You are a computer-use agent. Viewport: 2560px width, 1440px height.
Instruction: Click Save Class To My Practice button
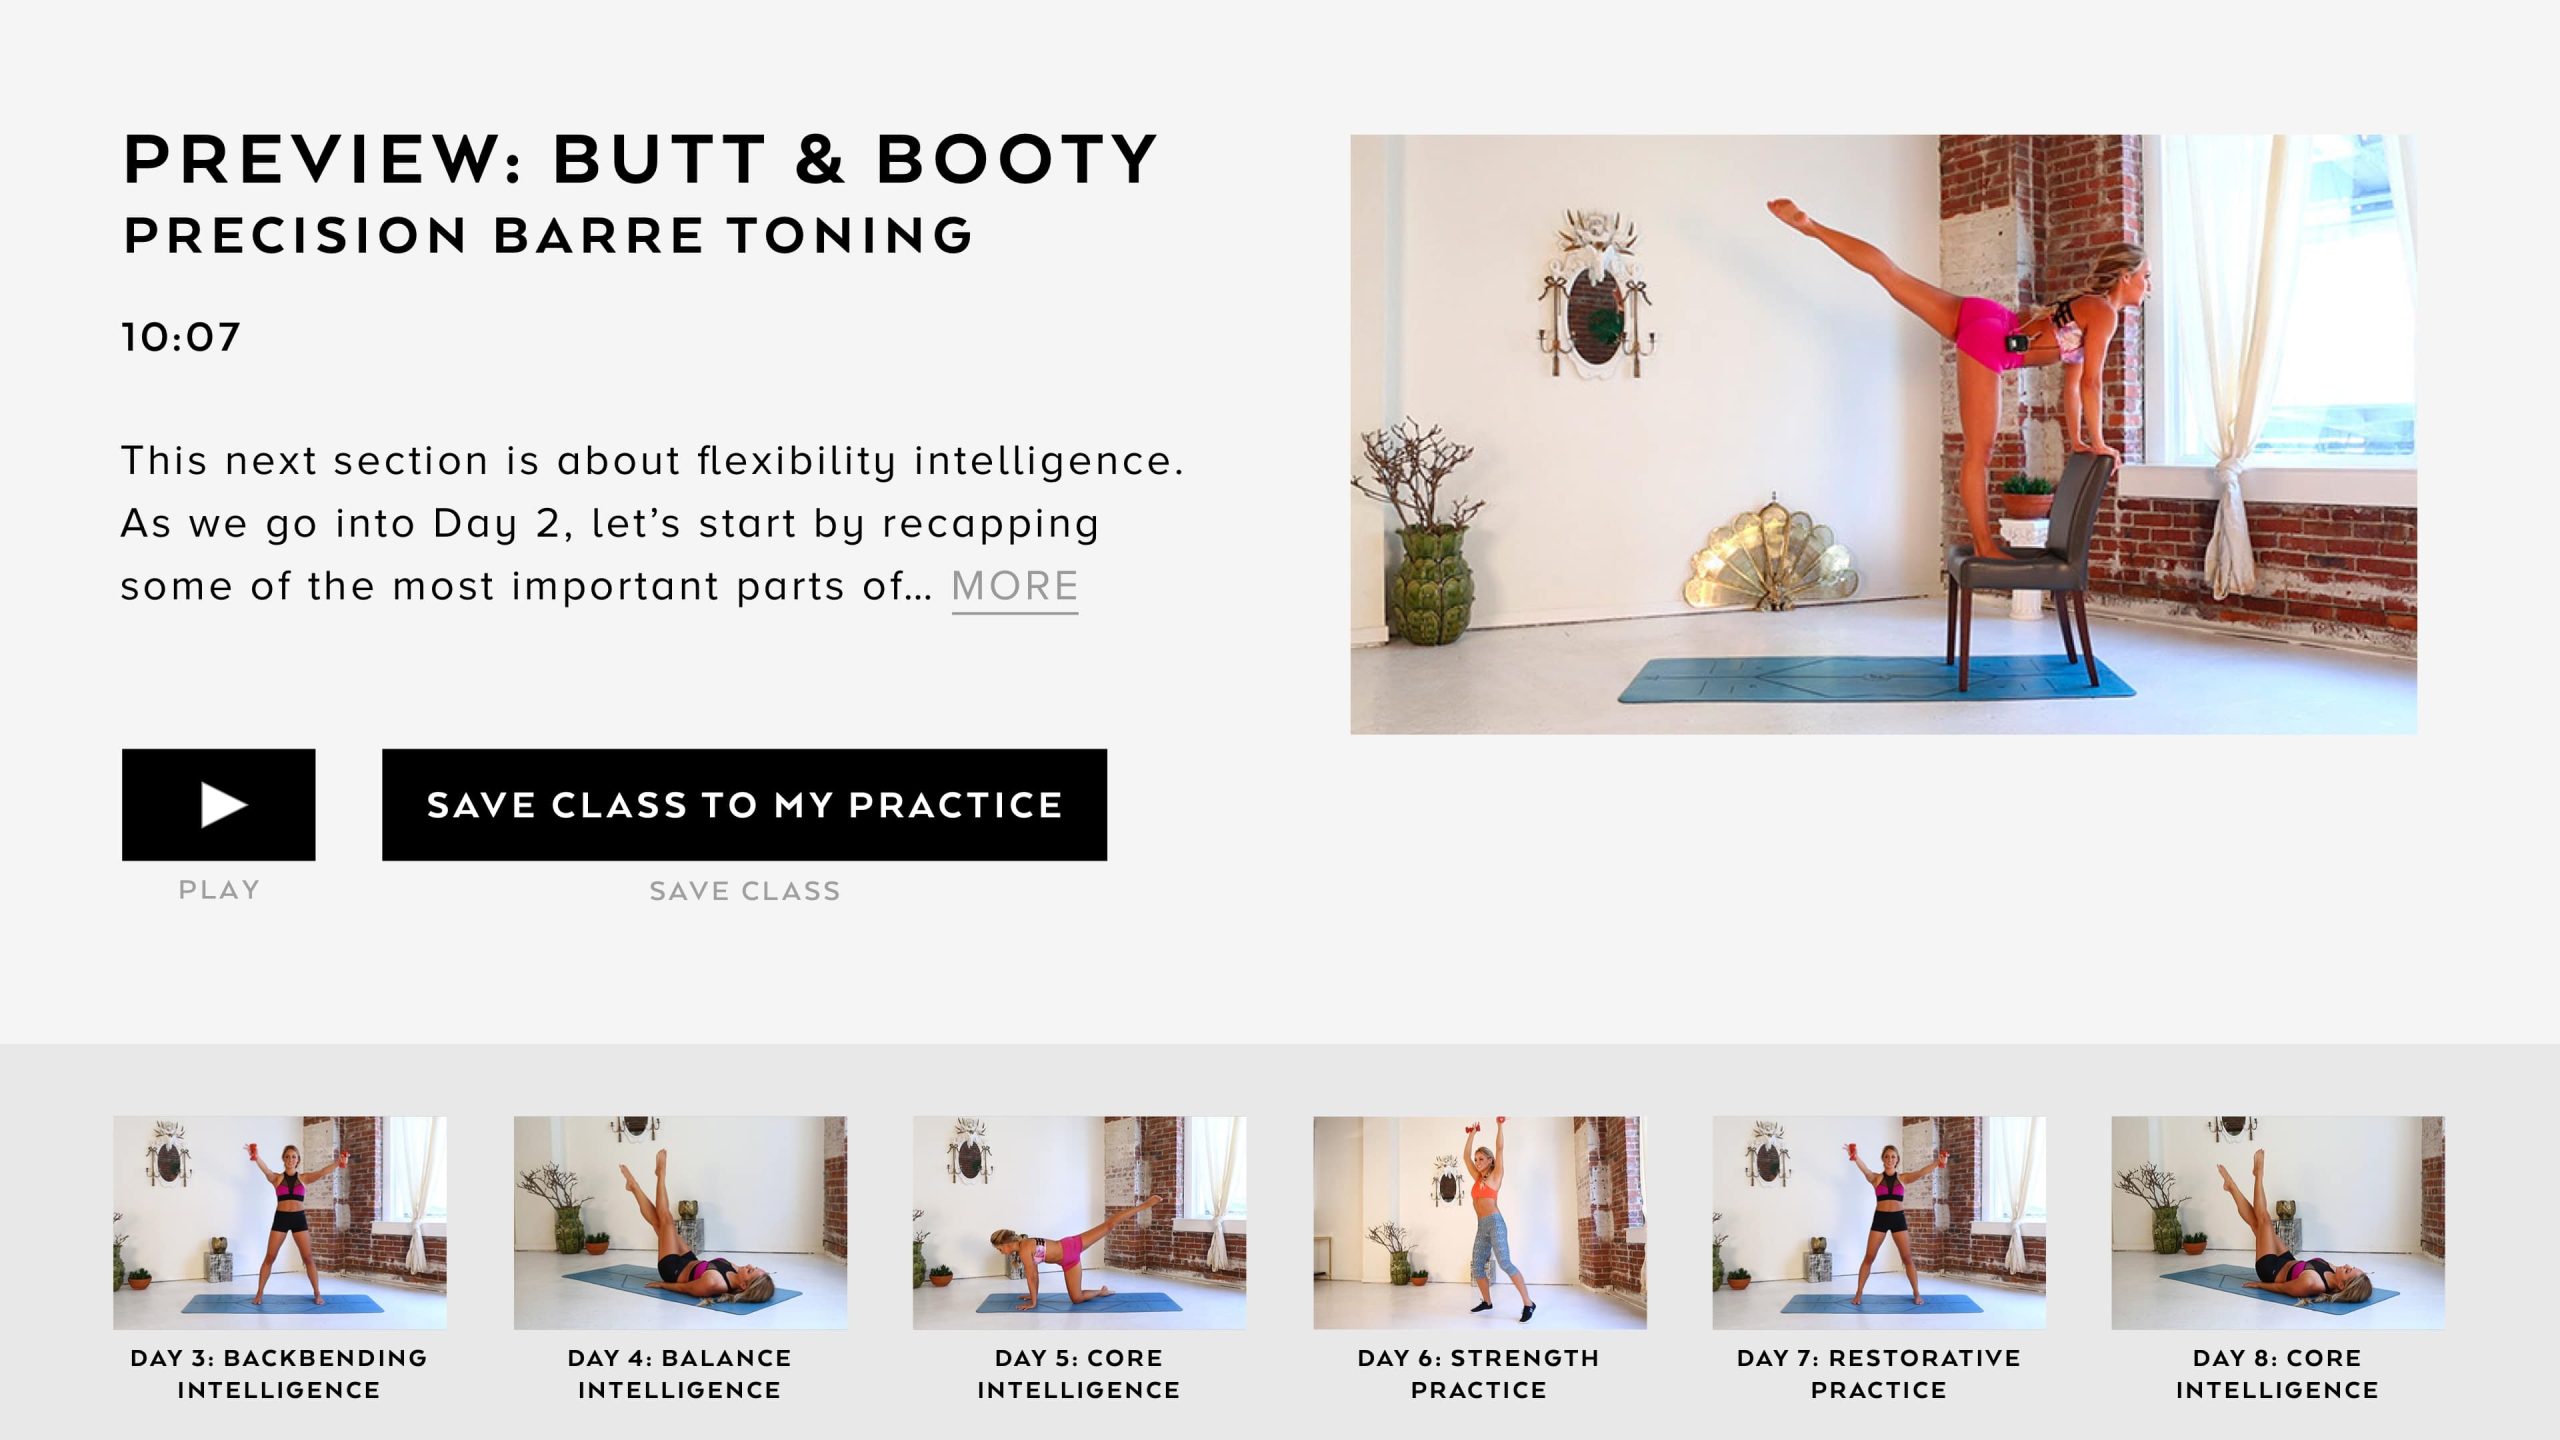(744, 804)
